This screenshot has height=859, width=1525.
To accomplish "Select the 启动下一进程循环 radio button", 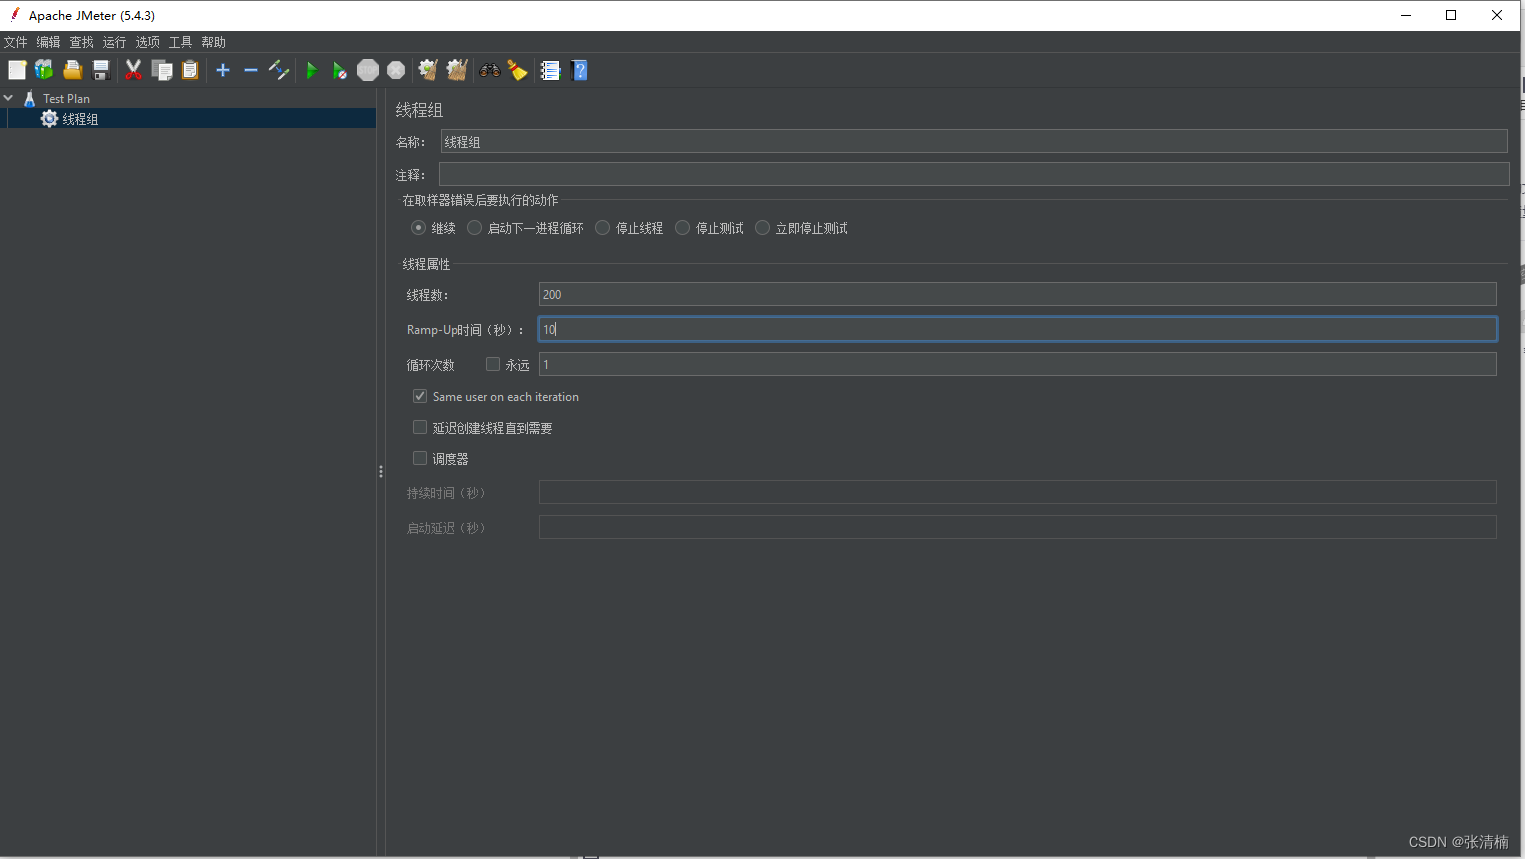I will coord(474,228).
